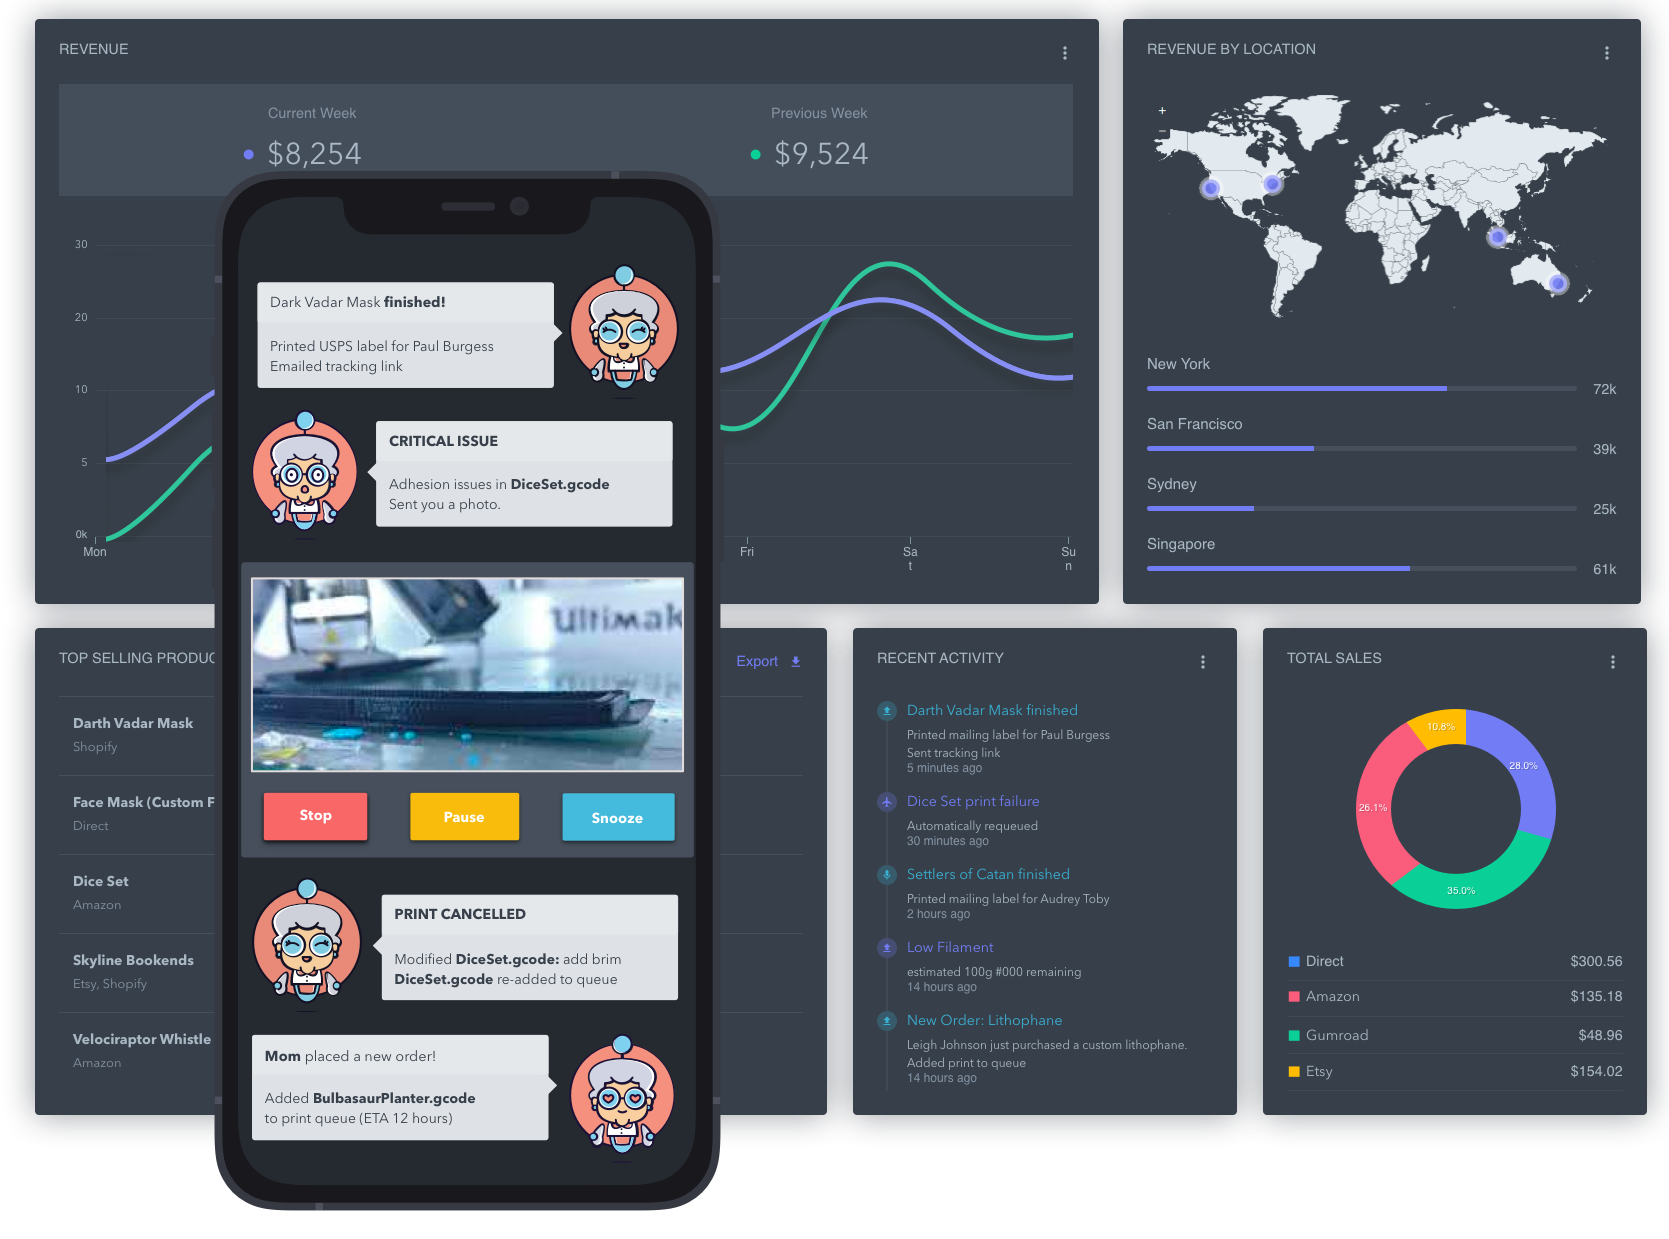Click the Direct legend color swatch
Image resolution: width=1669 pixels, height=1239 pixels.
click(x=1294, y=961)
